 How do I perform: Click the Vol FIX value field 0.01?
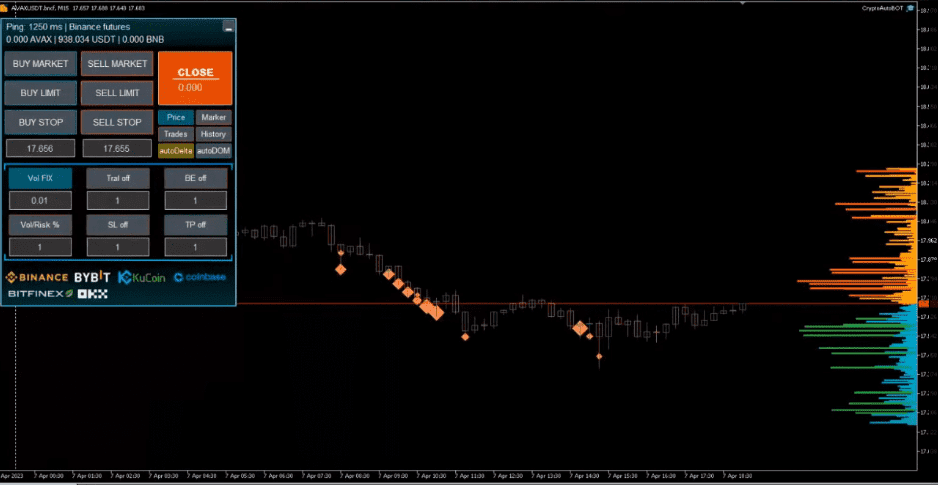[x=40, y=201]
